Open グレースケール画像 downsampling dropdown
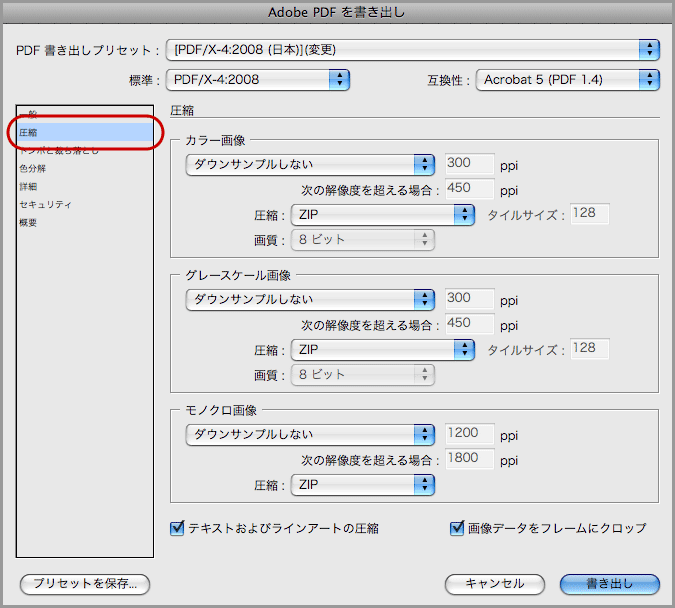Image resolution: width=675 pixels, height=608 pixels. pos(310,299)
